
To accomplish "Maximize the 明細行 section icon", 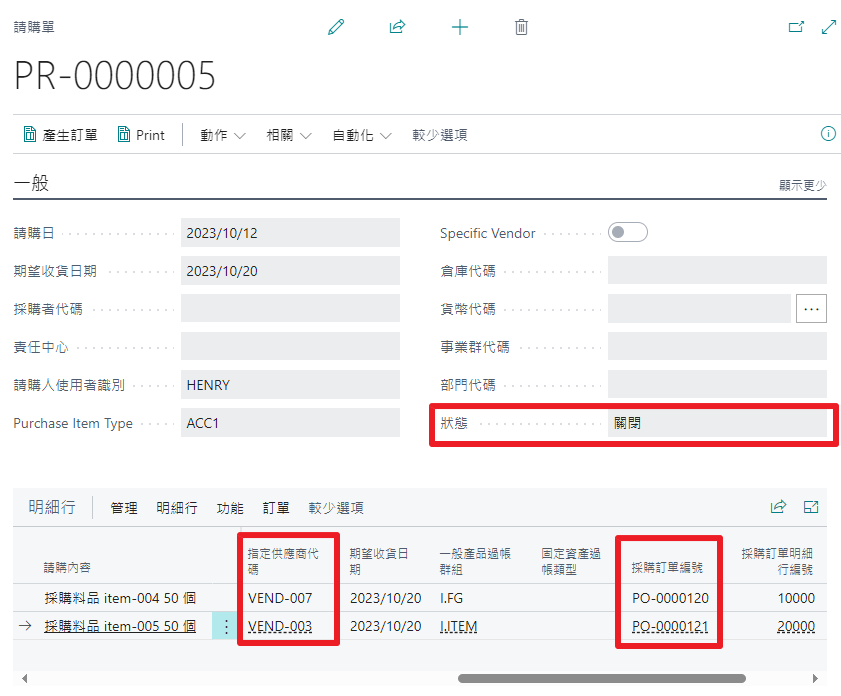I will click(x=811, y=507).
